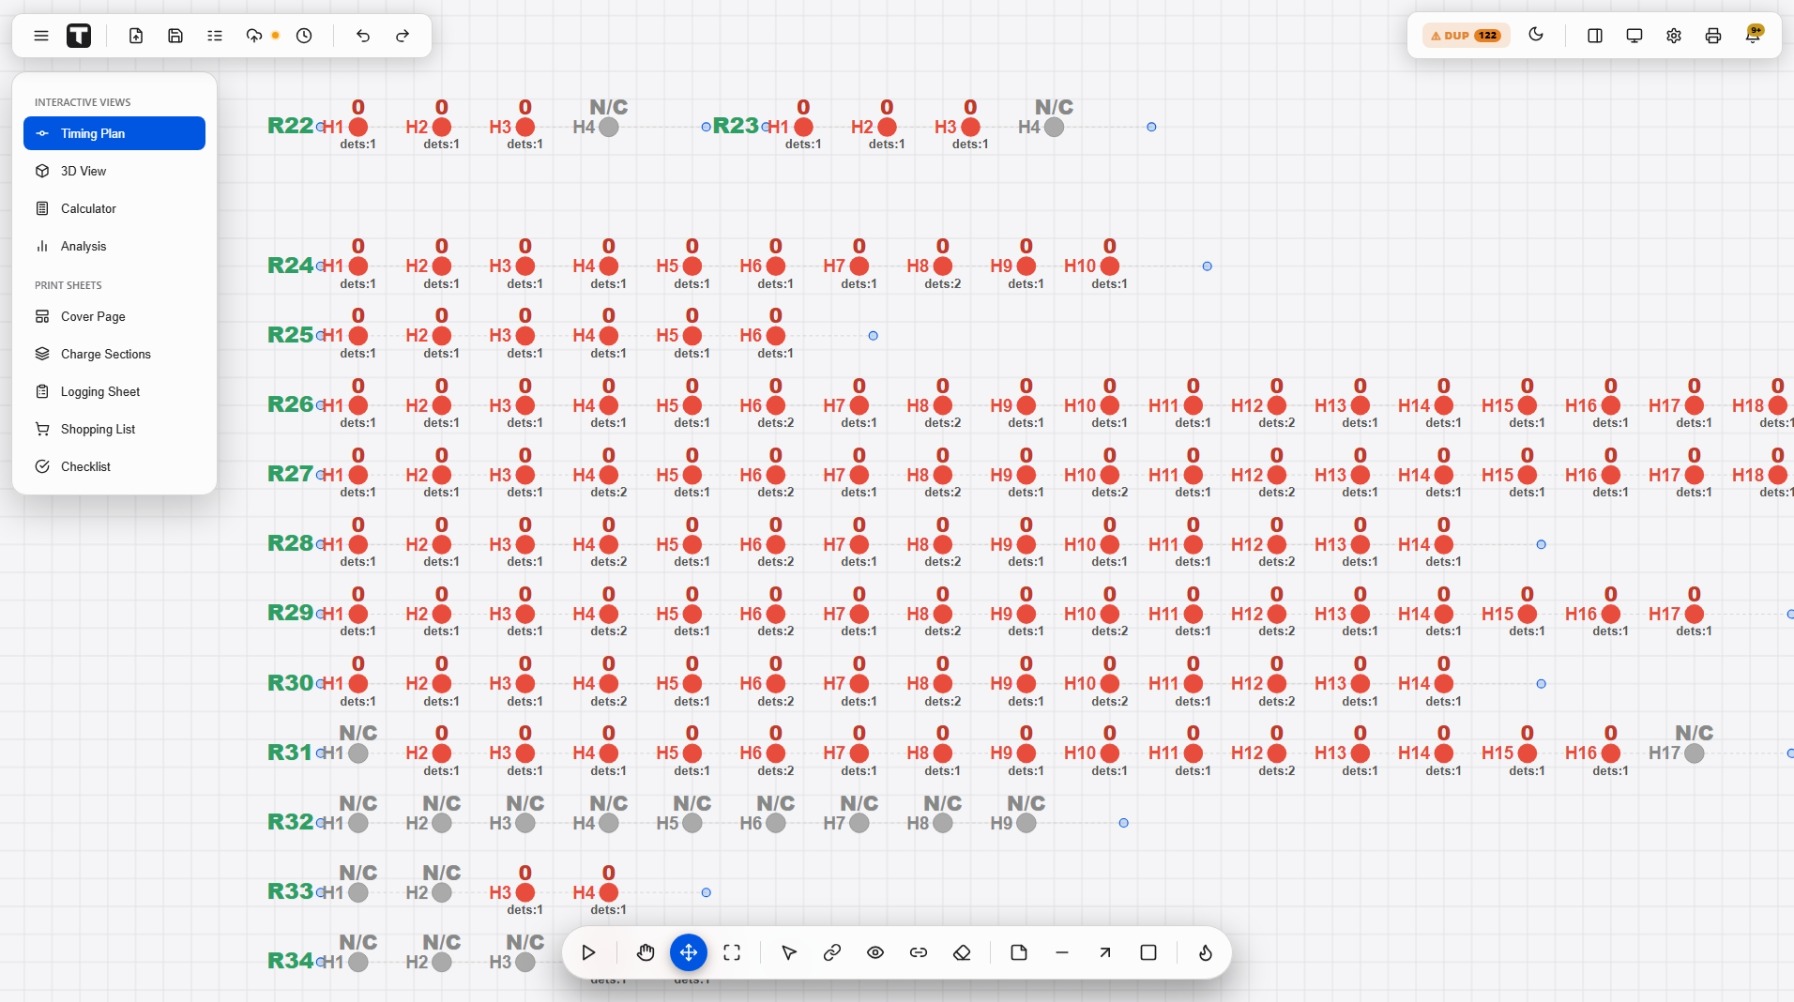Toggle the side panel layout icon
The height and width of the screenshot is (1002, 1794).
tap(1595, 36)
